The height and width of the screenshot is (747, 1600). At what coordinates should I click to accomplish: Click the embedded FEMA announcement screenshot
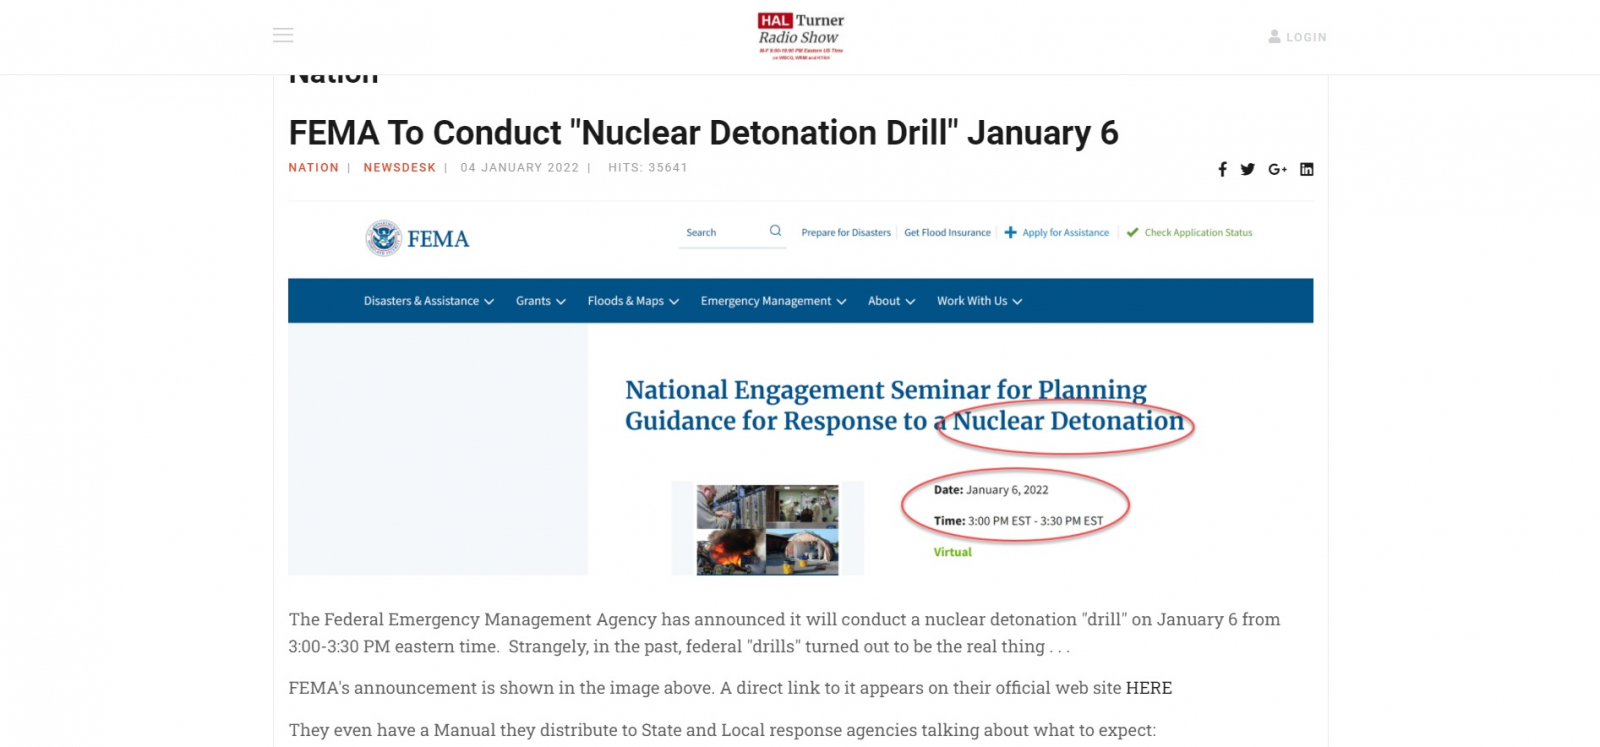[800, 389]
